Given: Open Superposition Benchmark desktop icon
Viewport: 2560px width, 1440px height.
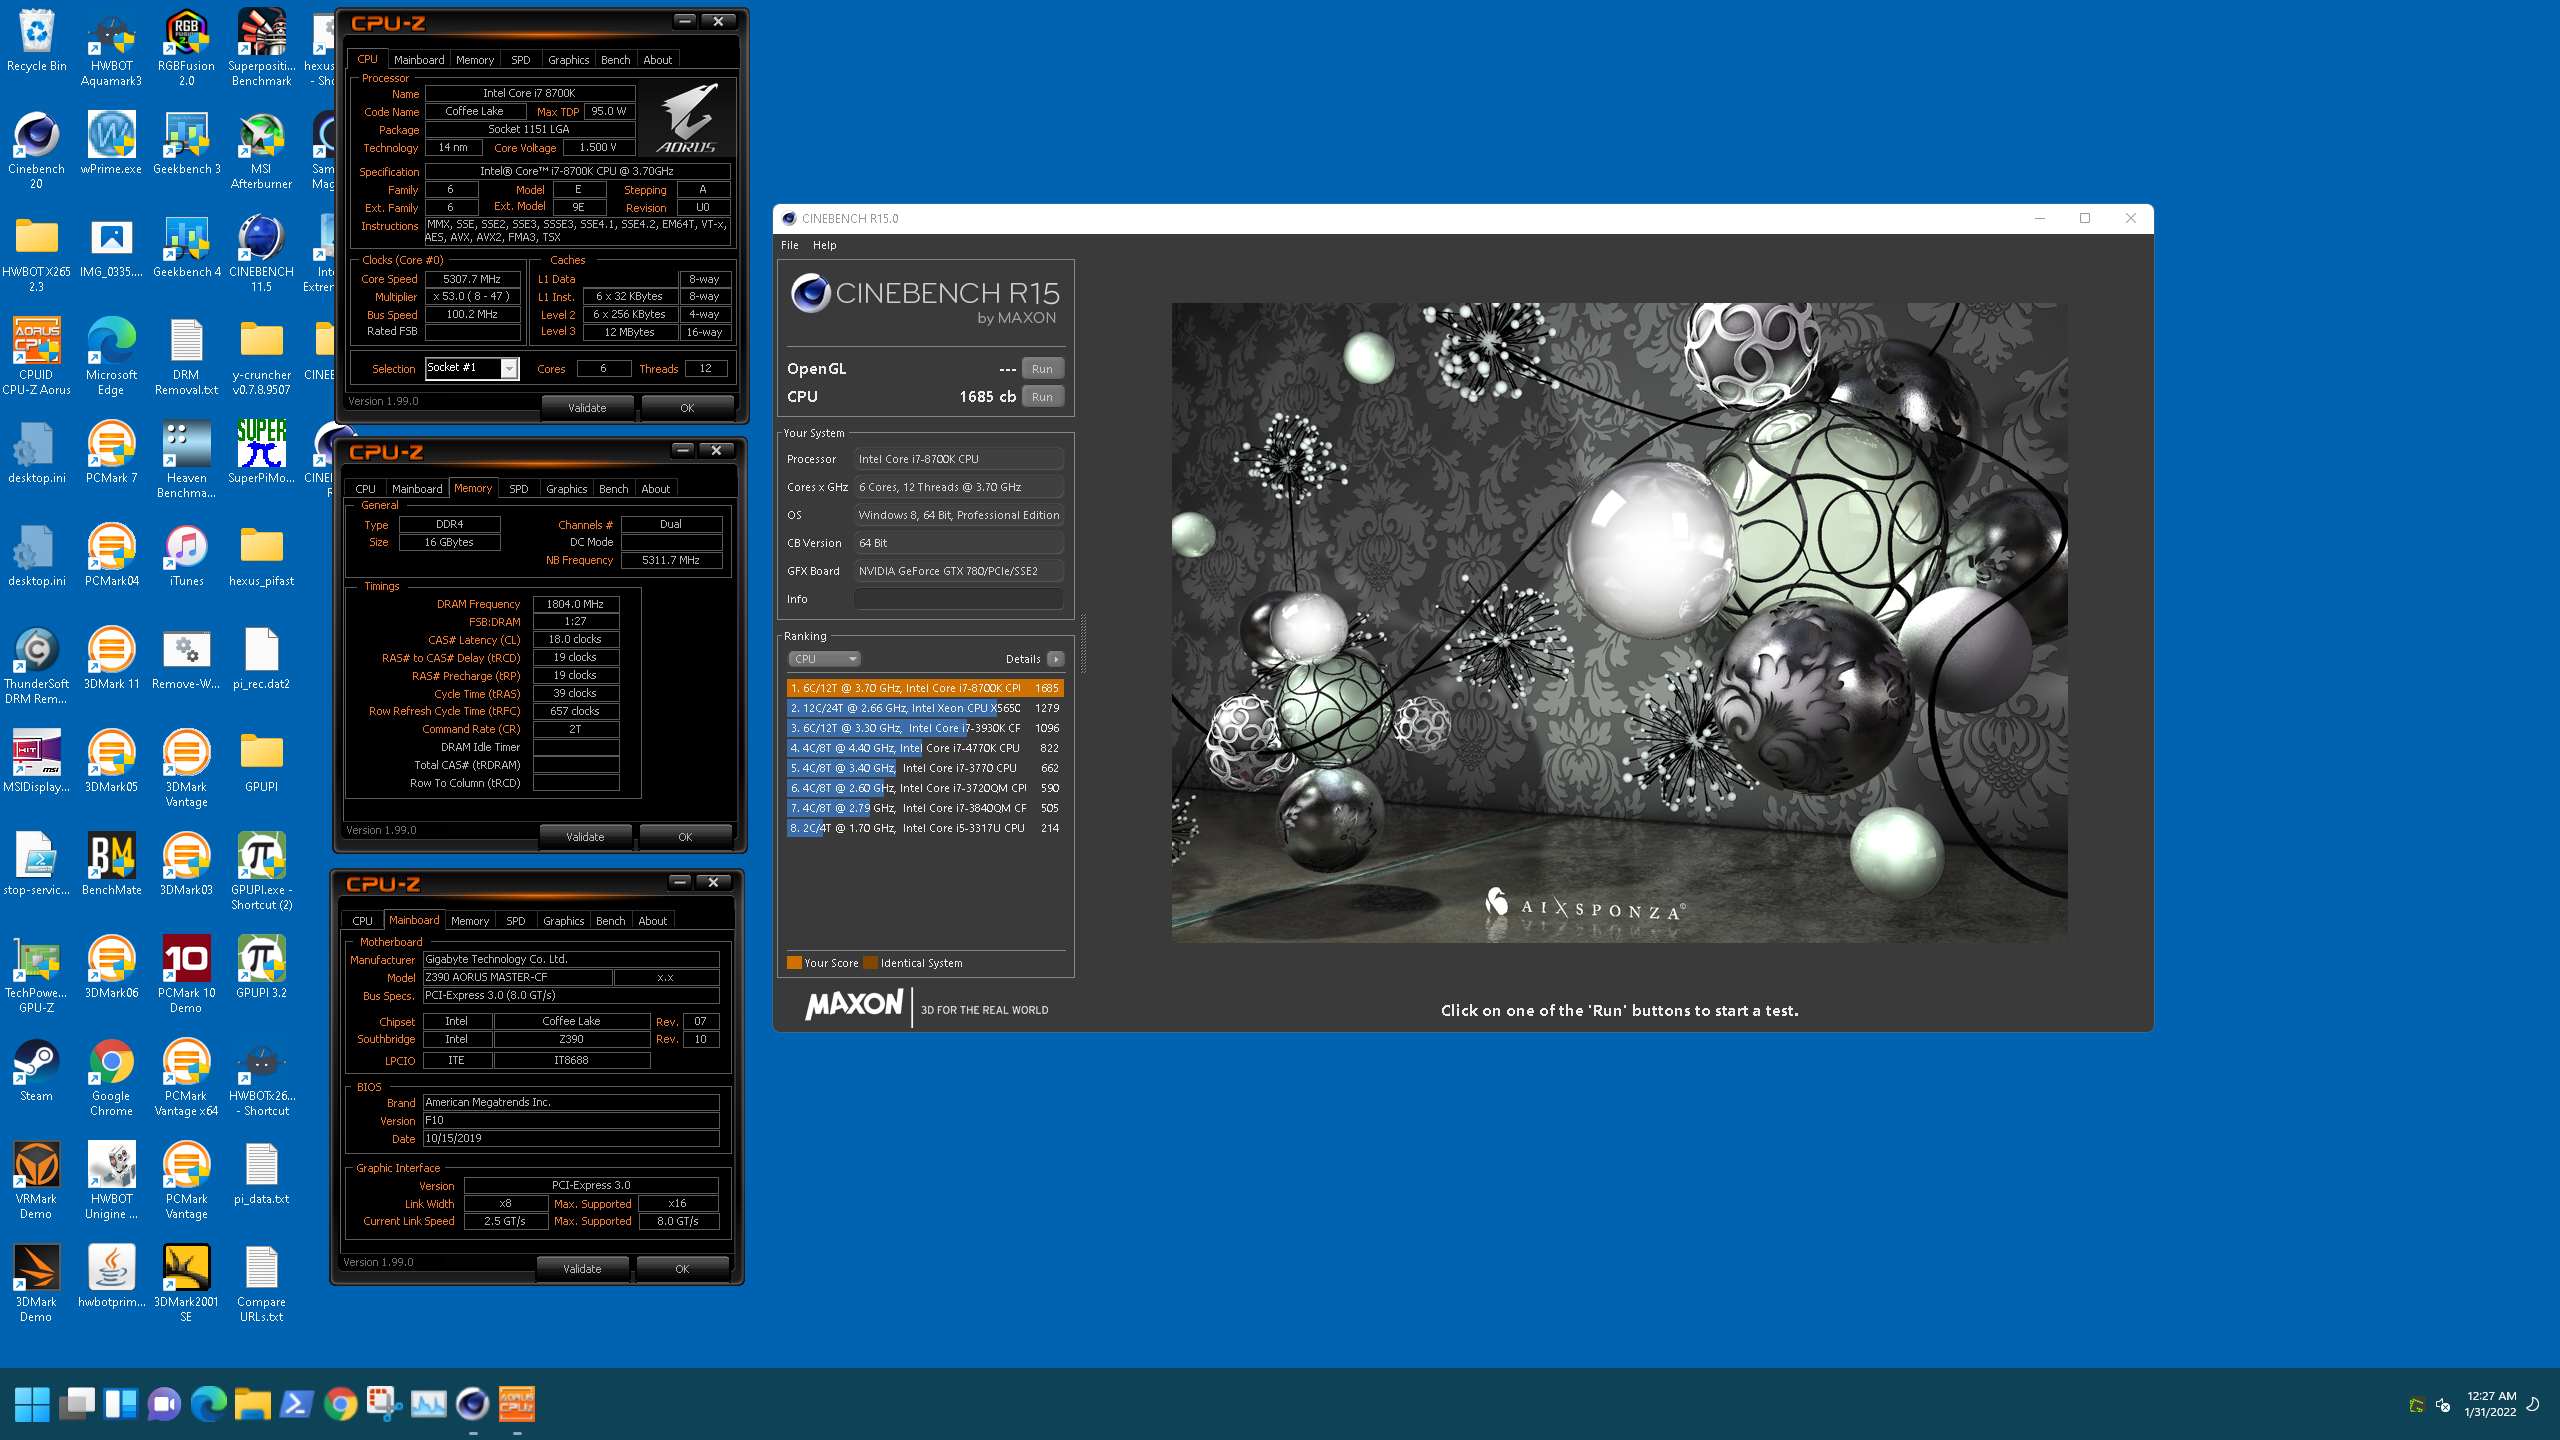Looking at the screenshot, I should (261, 48).
